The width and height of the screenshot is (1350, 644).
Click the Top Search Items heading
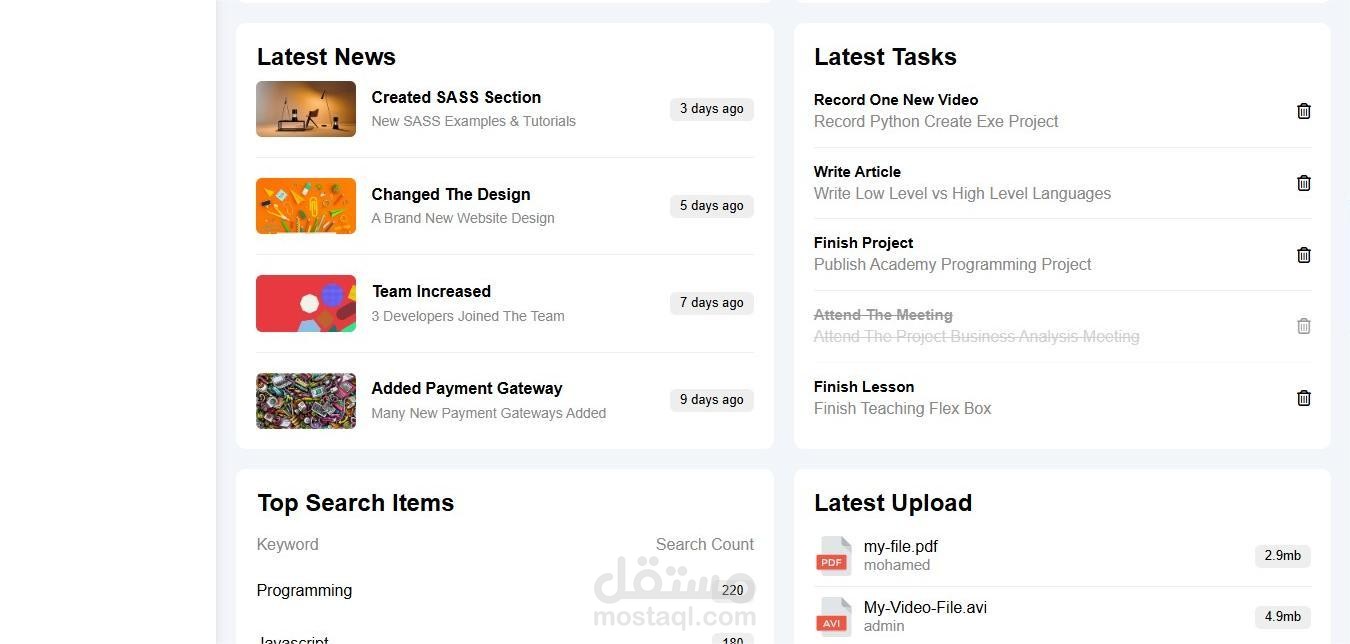(x=355, y=503)
